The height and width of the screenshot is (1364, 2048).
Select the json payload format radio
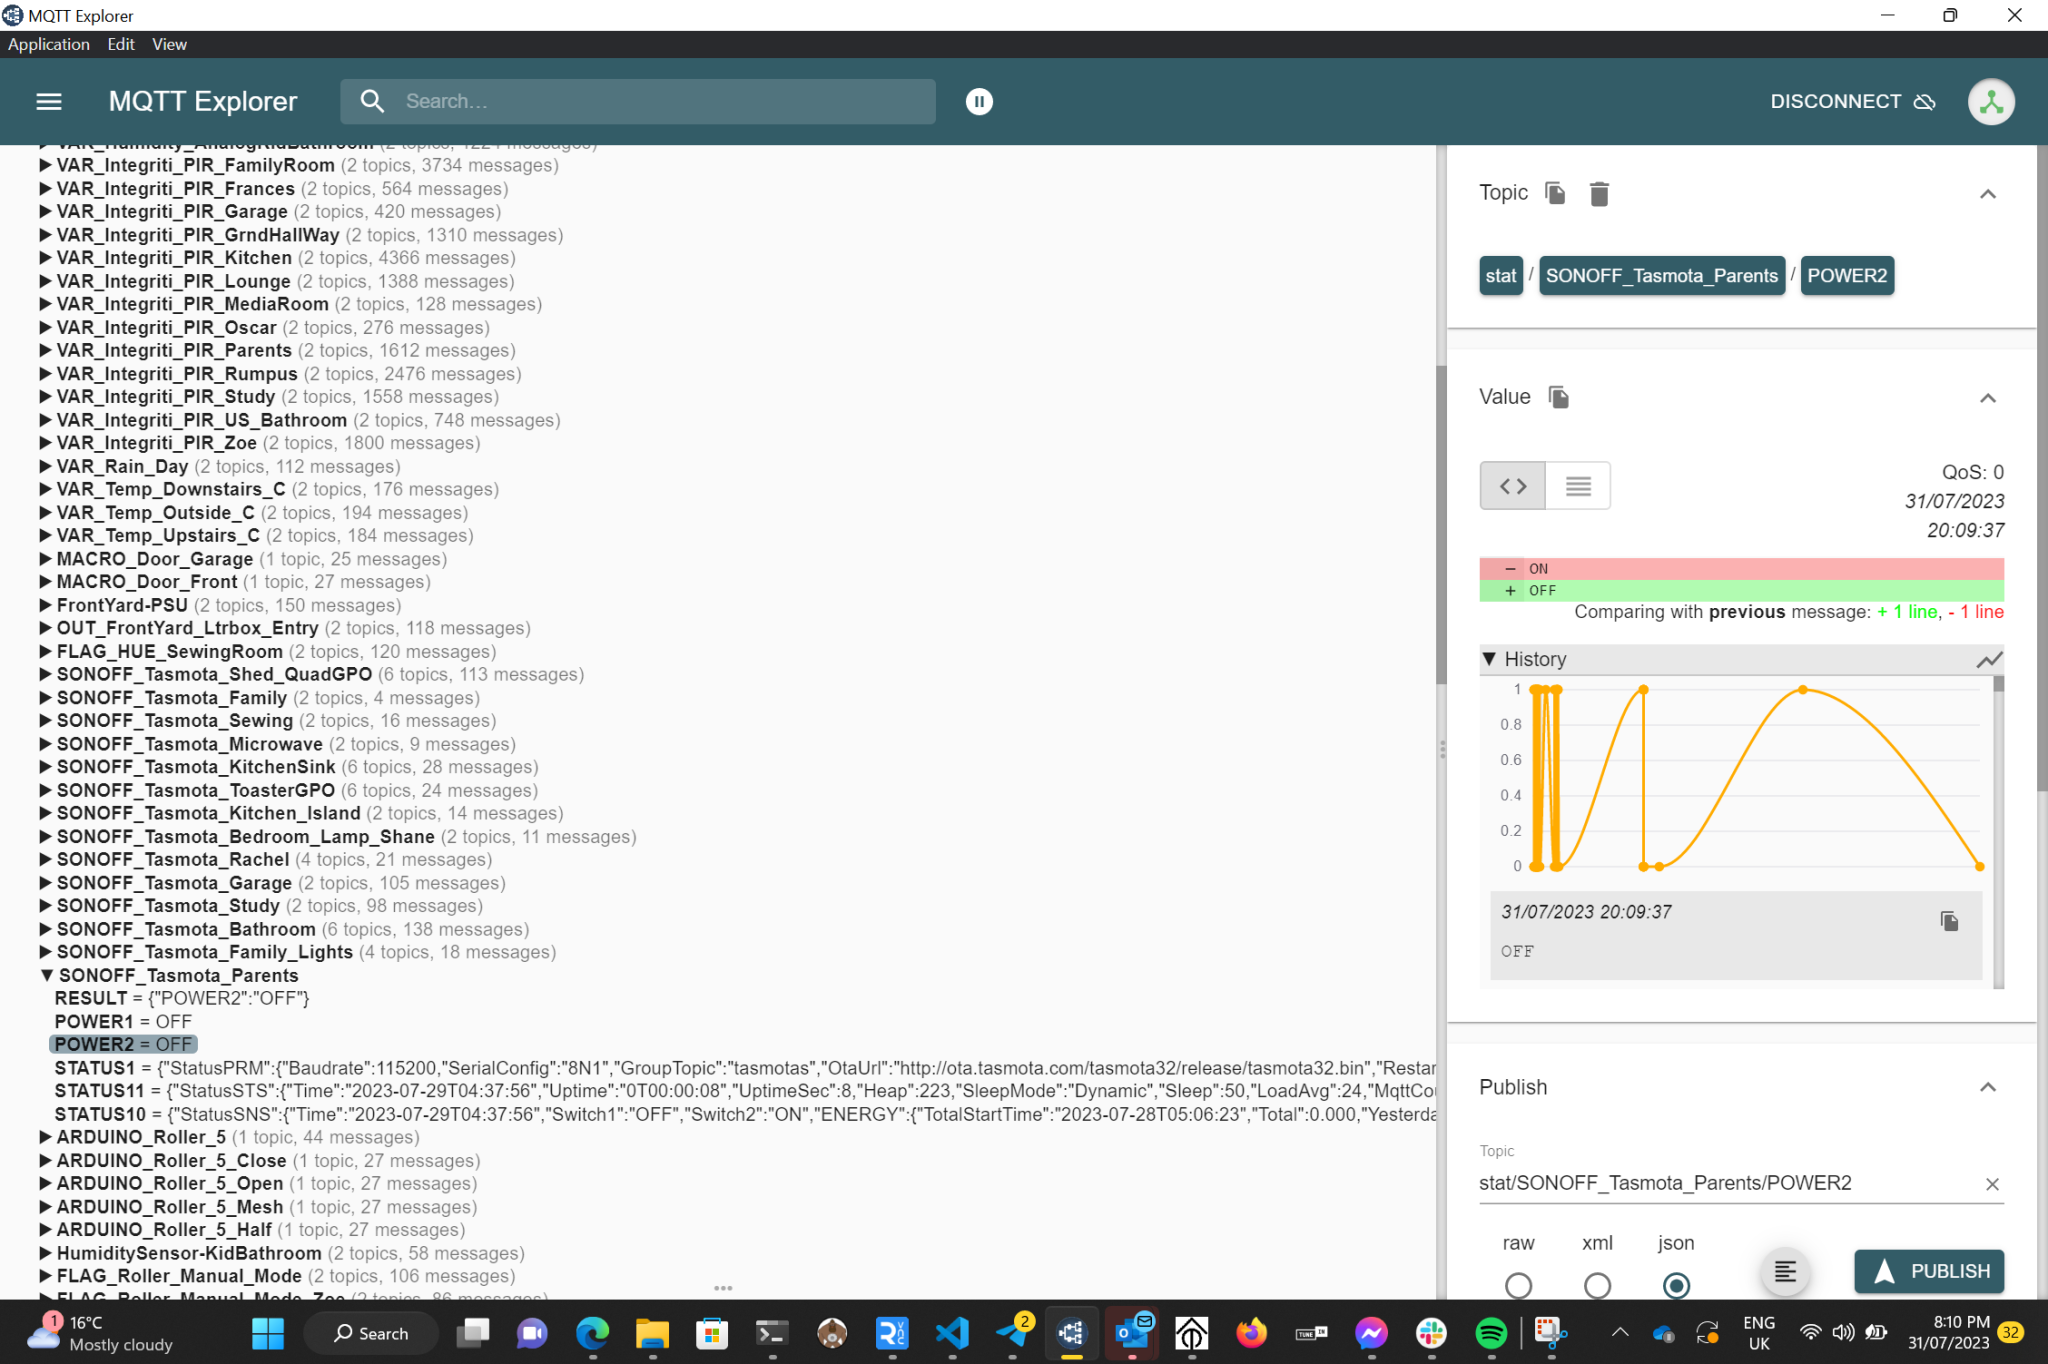[x=1676, y=1285]
